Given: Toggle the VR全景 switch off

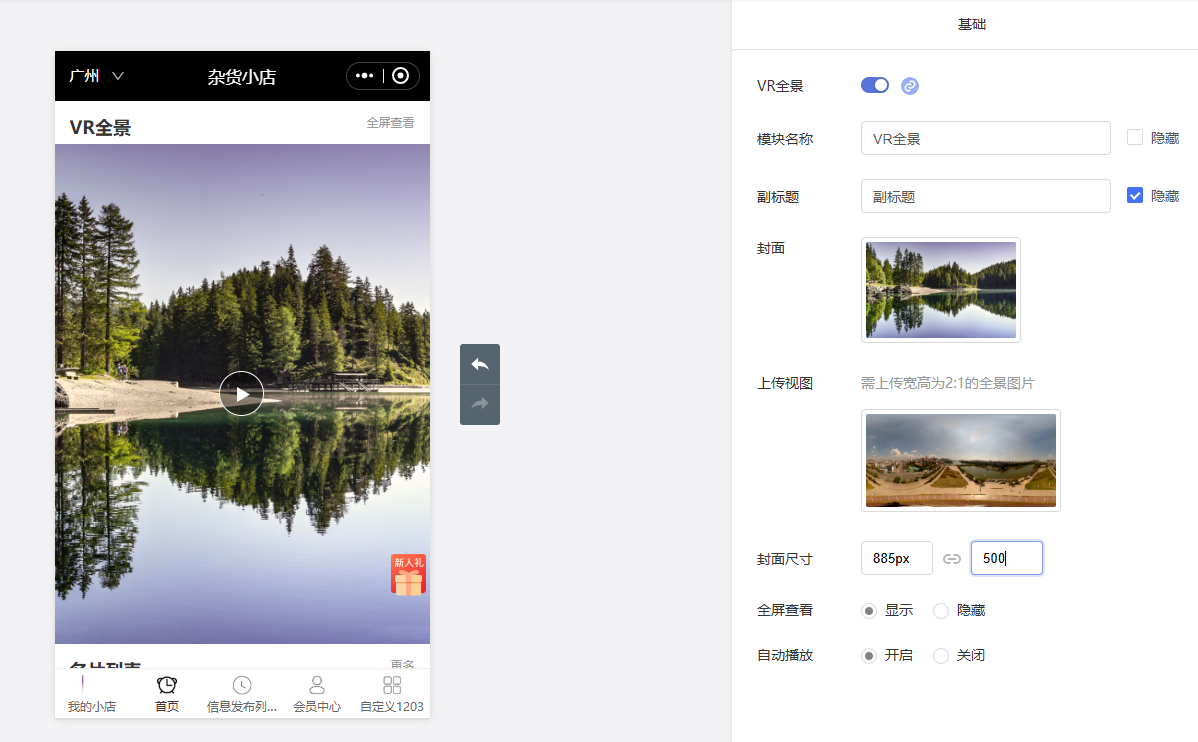Looking at the screenshot, I should coord(875,85).
